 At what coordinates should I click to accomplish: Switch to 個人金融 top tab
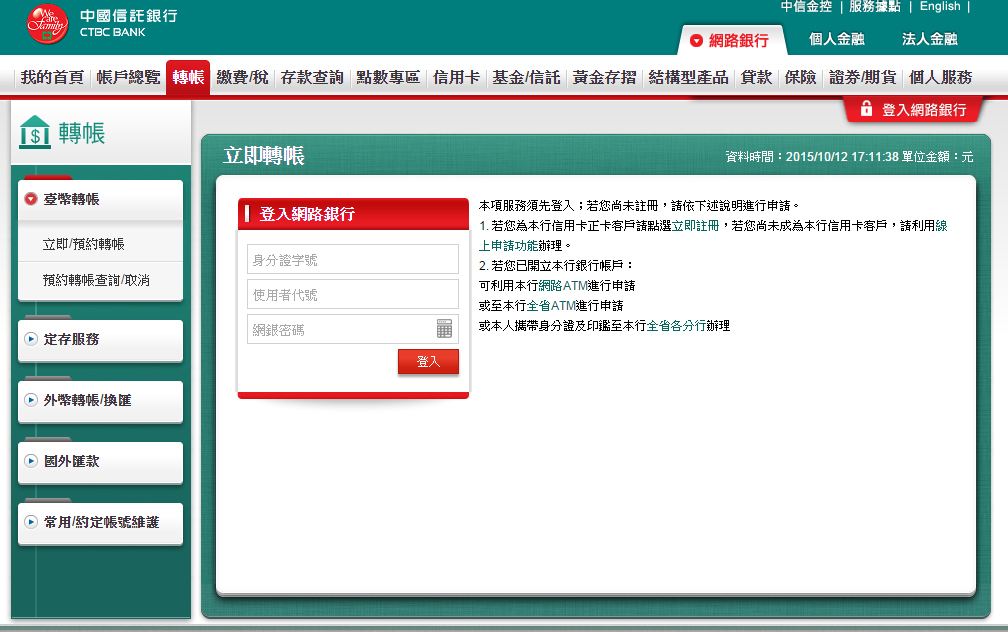click(836, 39)
